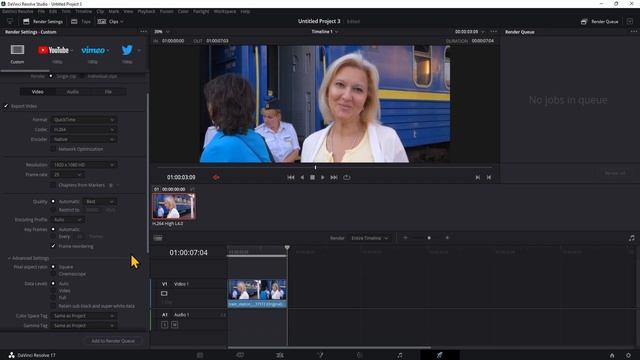The image size is (640, 360).
Task: Click the red bypass icon left of transport
Action: coord(216,178)
